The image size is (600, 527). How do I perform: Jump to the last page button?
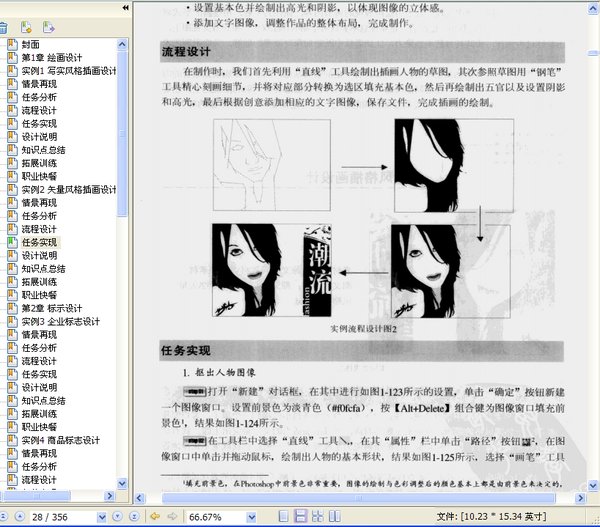click(x=134, y=517)
